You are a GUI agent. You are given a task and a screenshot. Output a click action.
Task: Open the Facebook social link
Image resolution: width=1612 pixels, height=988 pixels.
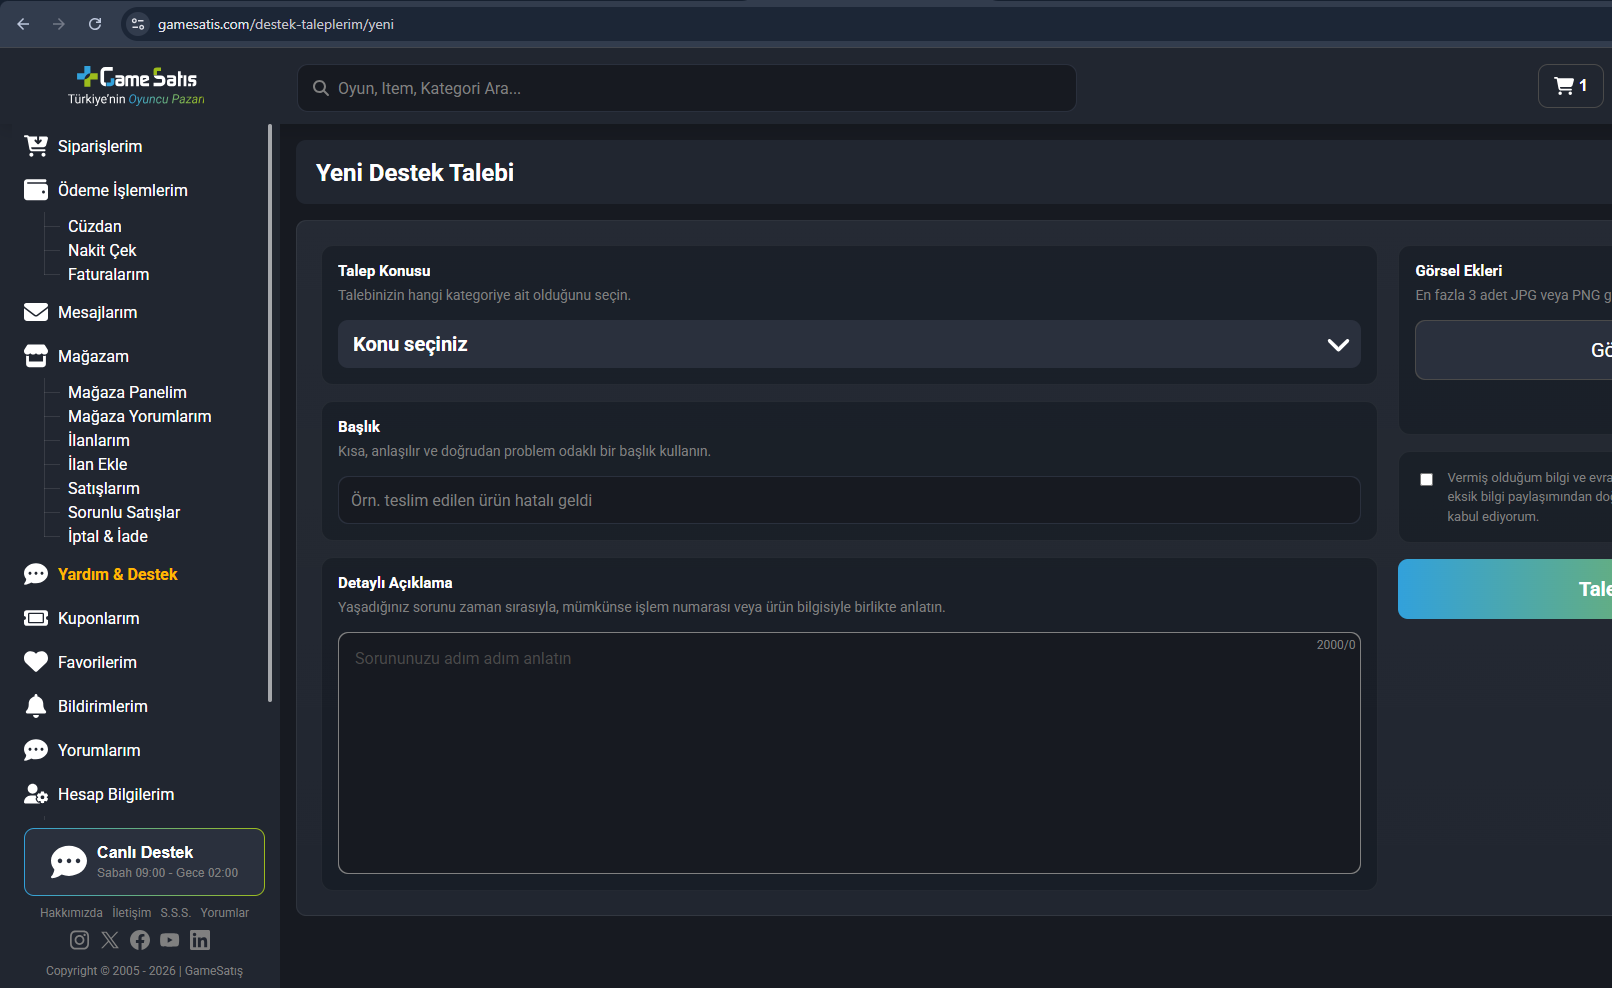tap(140, 940)
